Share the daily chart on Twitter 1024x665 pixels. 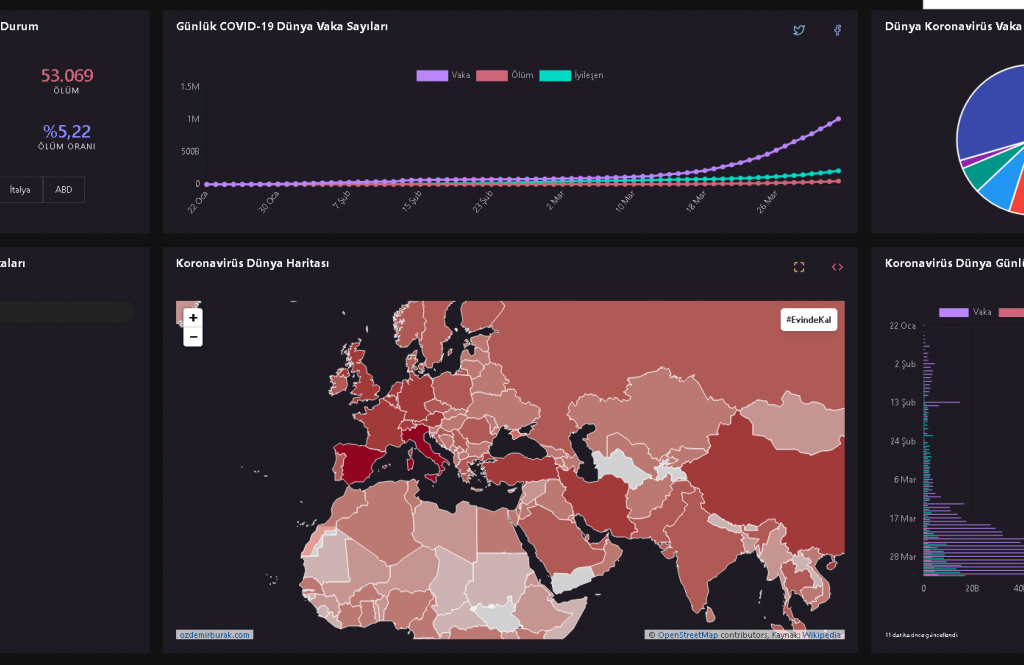(x=798, y=31)
